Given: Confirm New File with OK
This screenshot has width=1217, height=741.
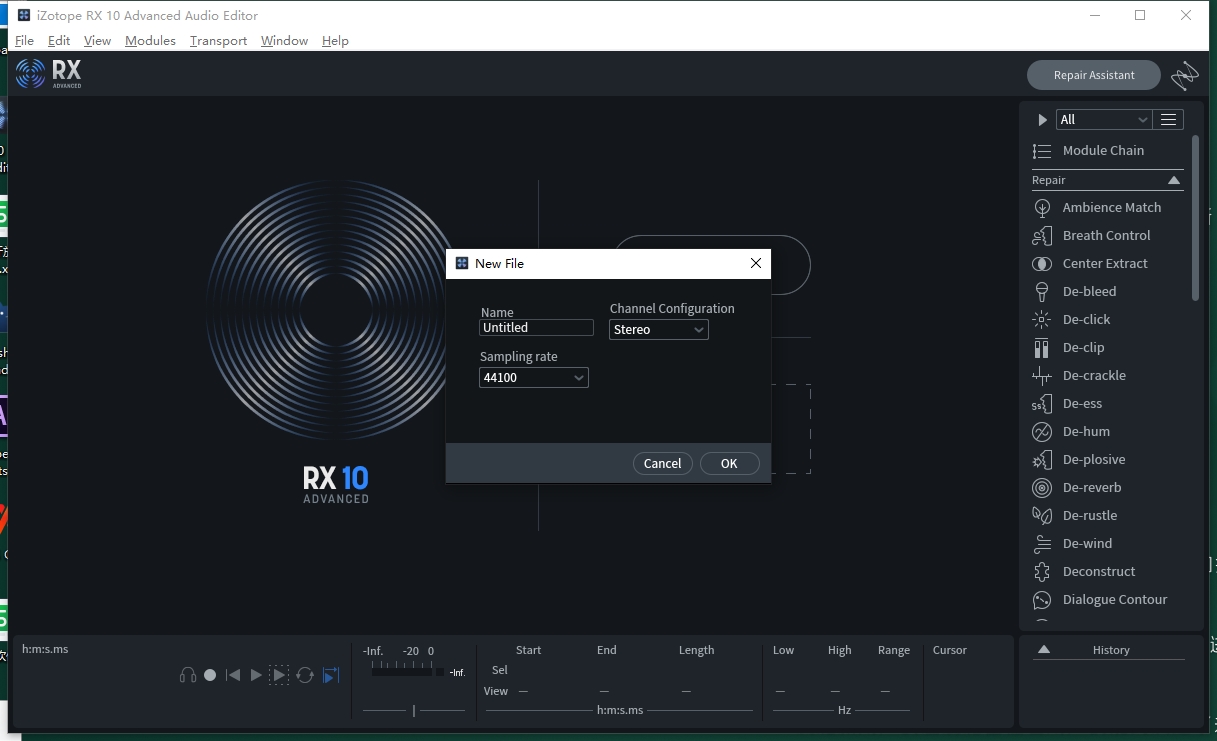Looking at the screenshot, I should 729,463.
